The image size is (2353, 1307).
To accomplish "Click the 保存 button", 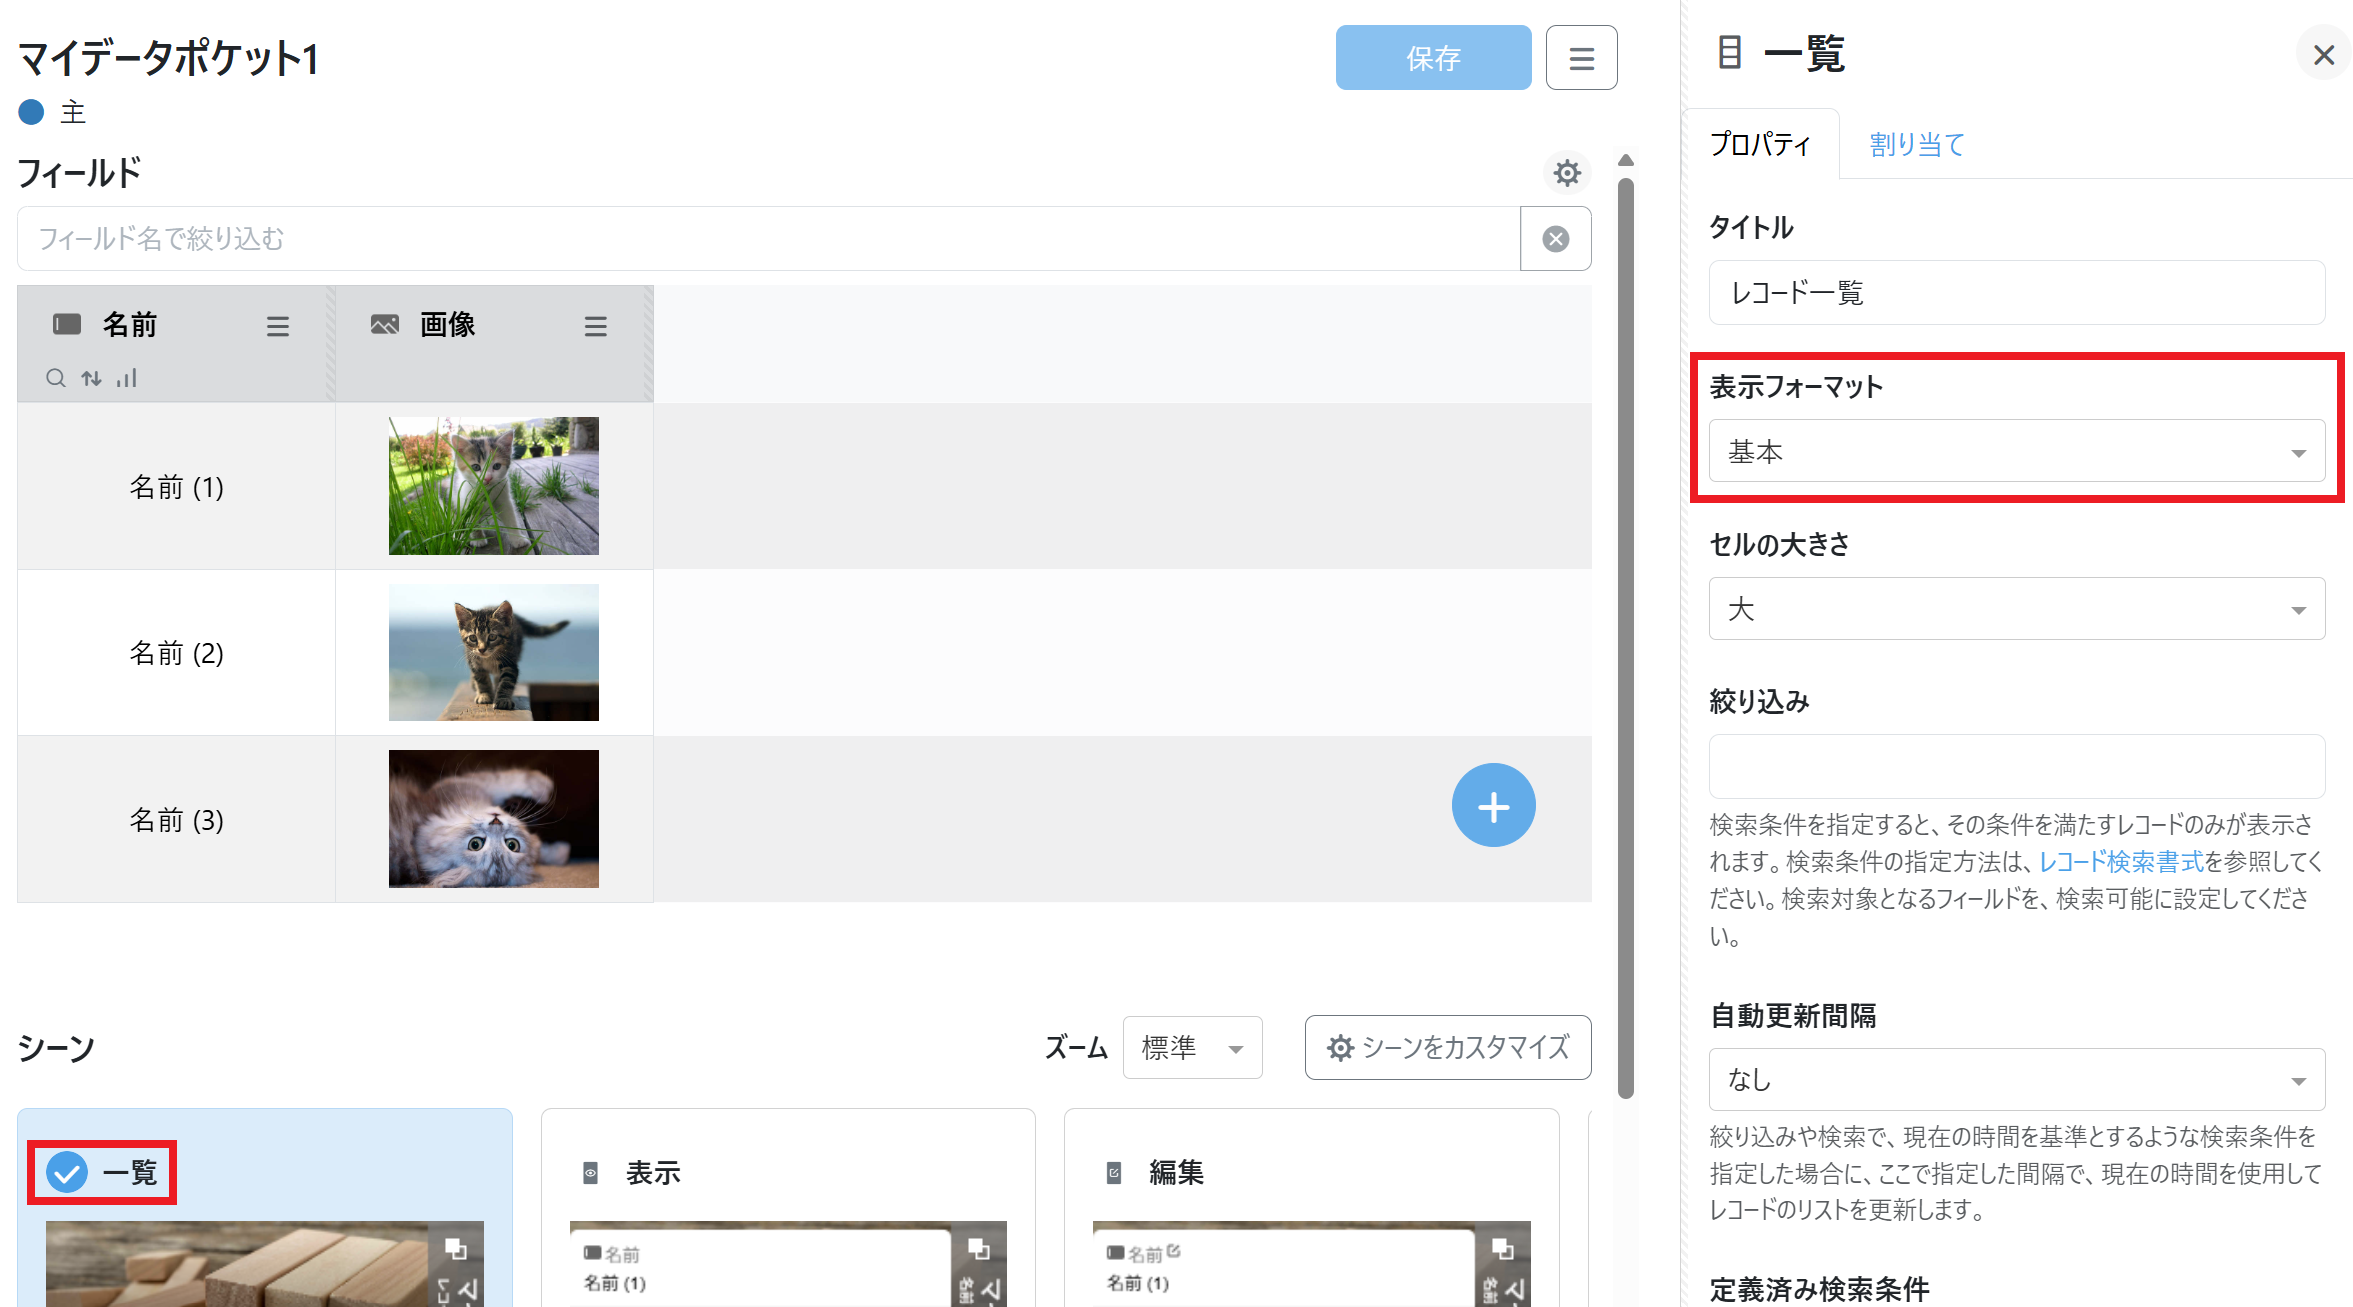I will click(1432, 58).
